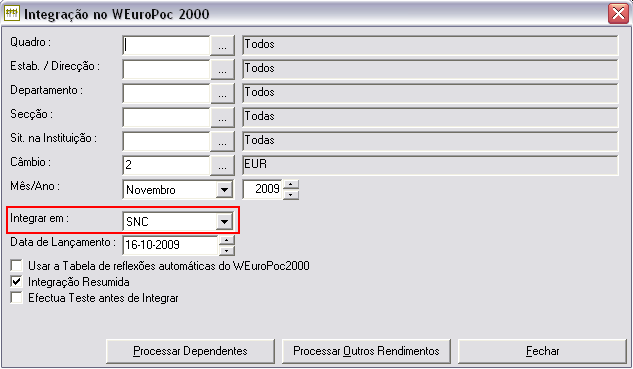Increase the year with the up arrow
Image resolution: width=633 pixels, height=369 pixels.
click(x=291, y=185)
